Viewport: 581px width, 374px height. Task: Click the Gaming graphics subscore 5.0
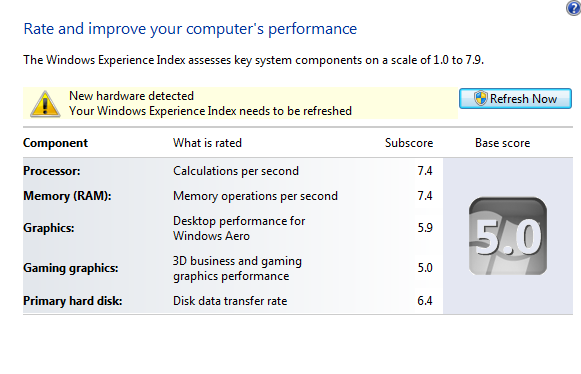click(425, 268)
